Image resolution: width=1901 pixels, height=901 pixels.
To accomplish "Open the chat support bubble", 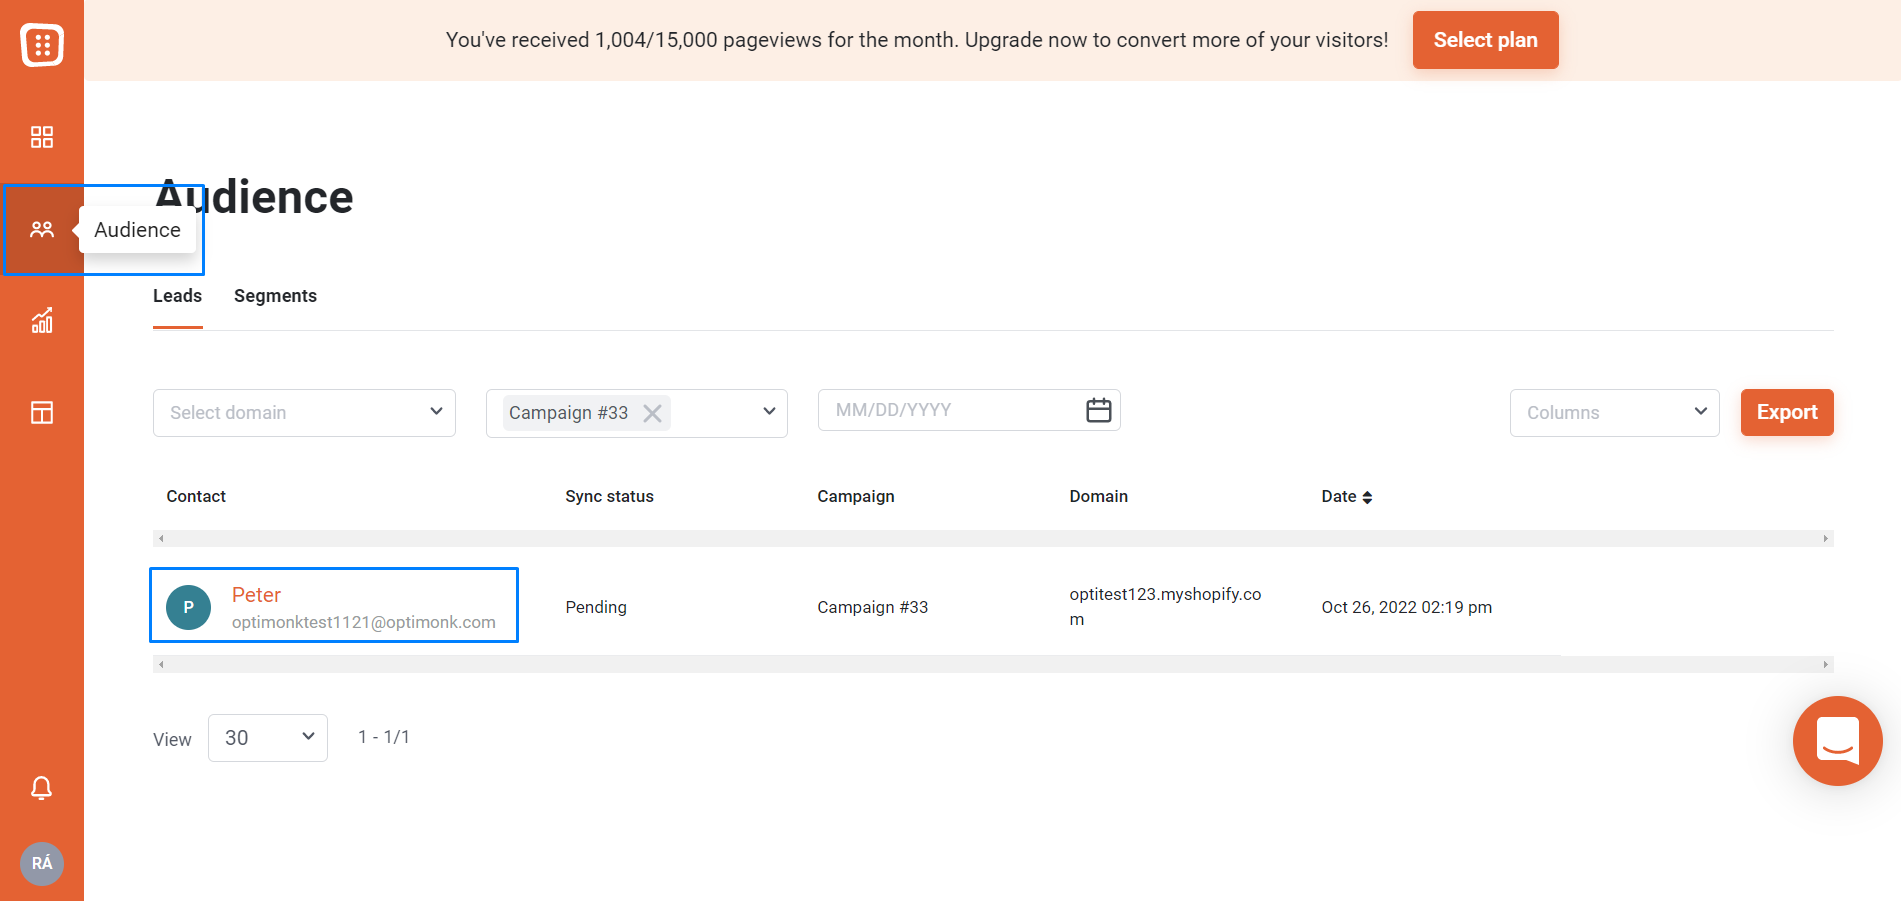I will point(1838,741).
